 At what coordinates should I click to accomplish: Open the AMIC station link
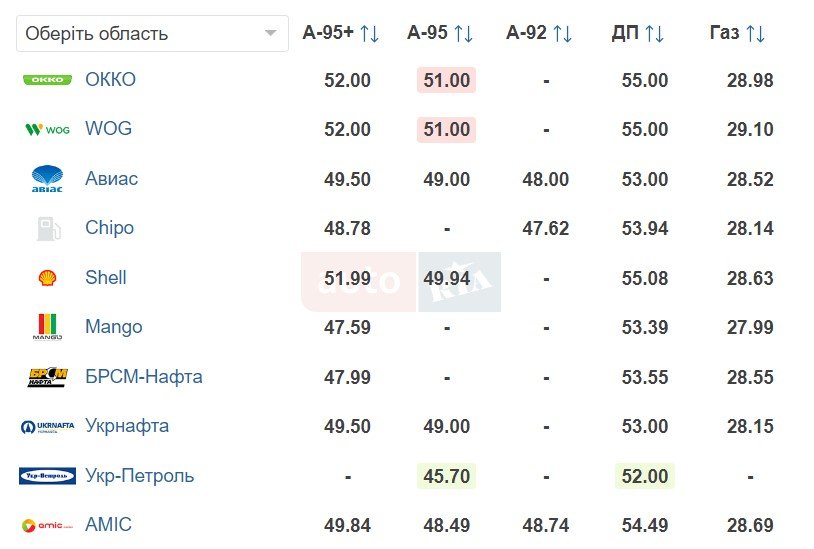point(108,525)
